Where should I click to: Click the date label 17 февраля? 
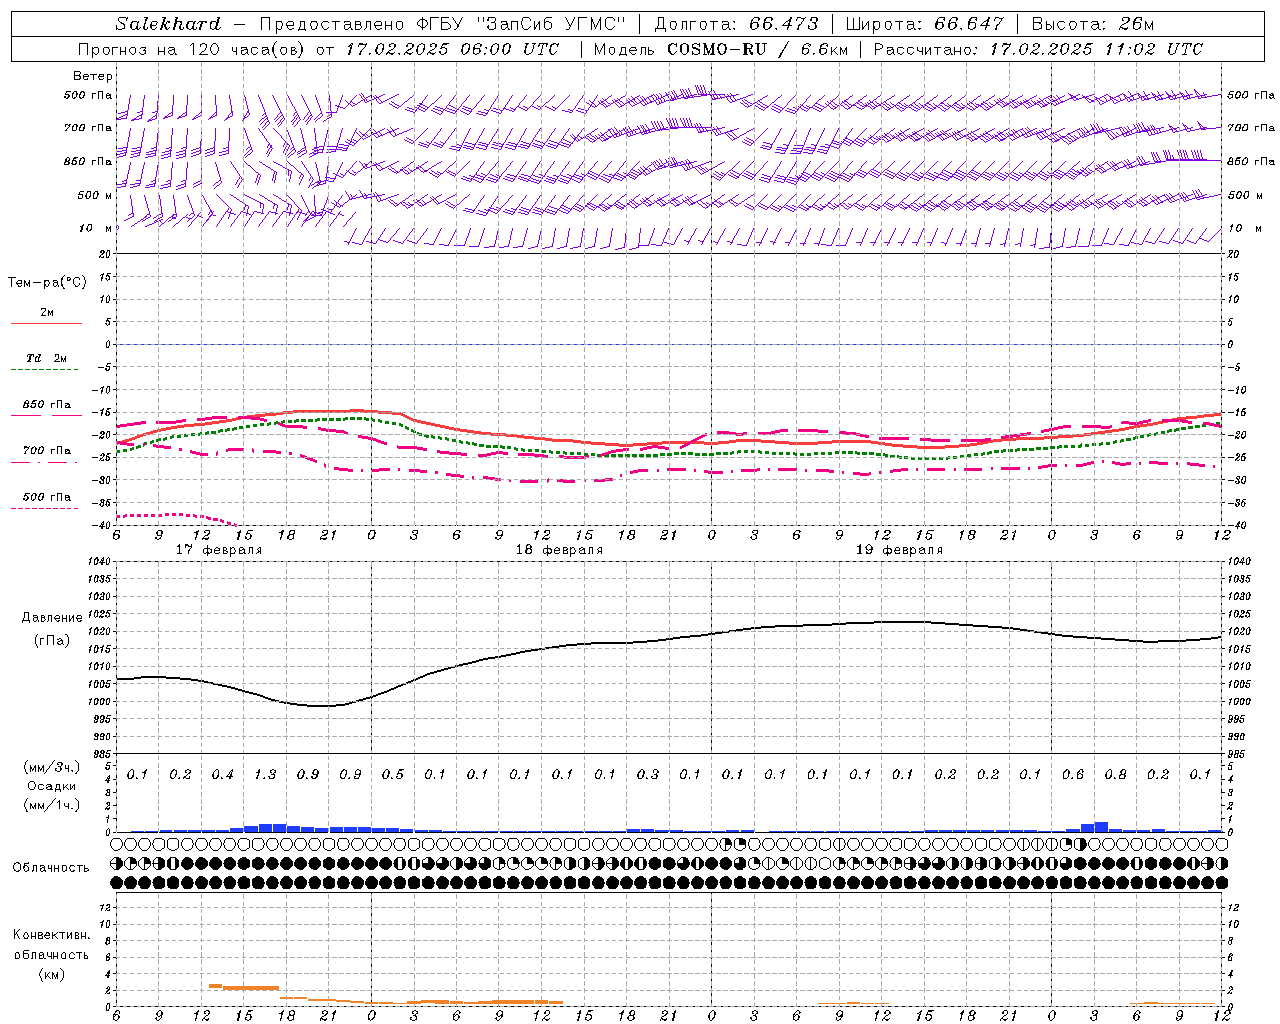(x=219, y=550)
